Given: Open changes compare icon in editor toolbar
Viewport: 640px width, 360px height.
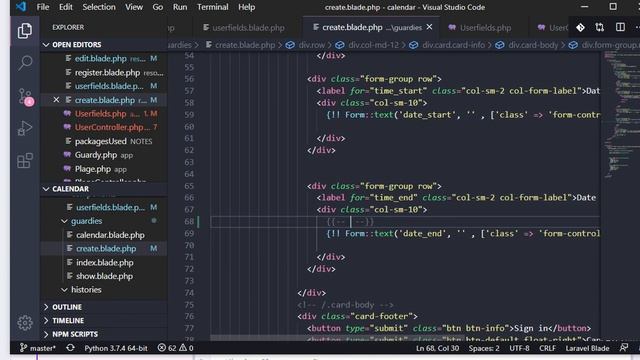Looking at the screenshot, I should tap(600, 27).
